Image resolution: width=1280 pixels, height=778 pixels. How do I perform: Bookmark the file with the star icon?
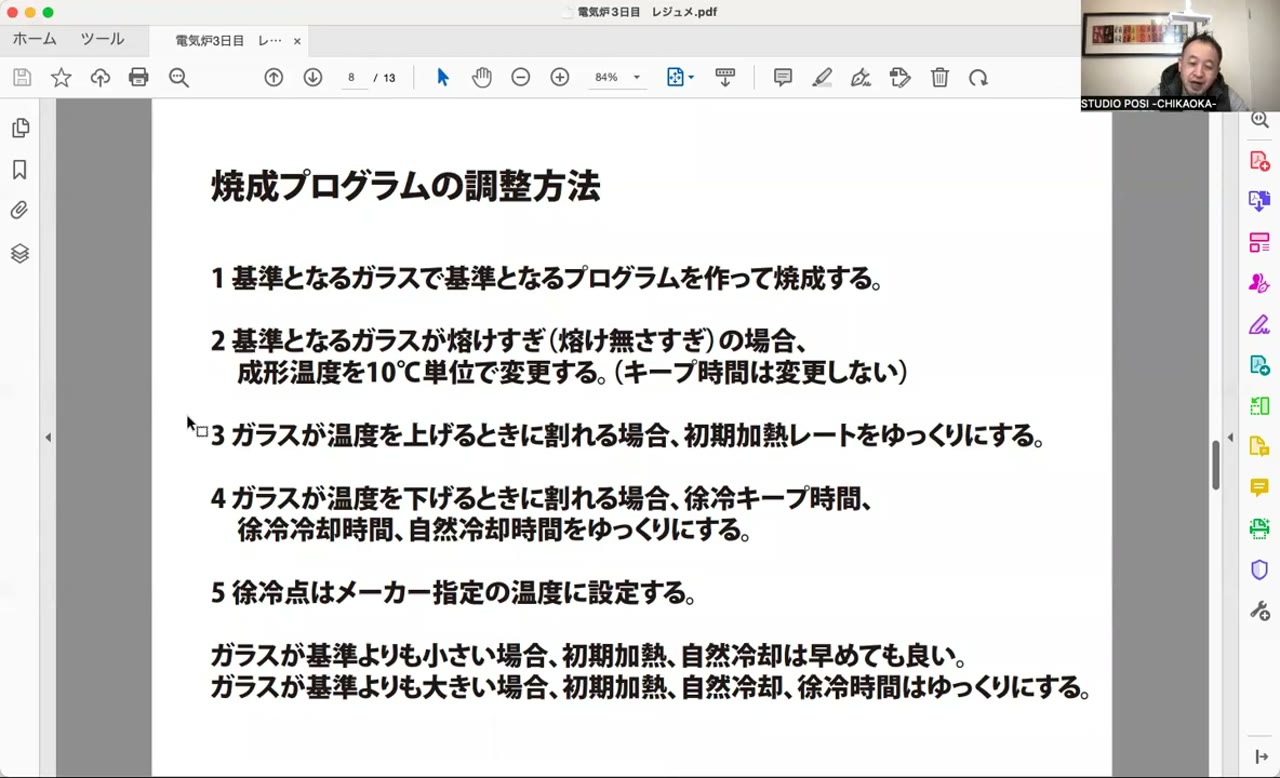(x=61, y=77)
